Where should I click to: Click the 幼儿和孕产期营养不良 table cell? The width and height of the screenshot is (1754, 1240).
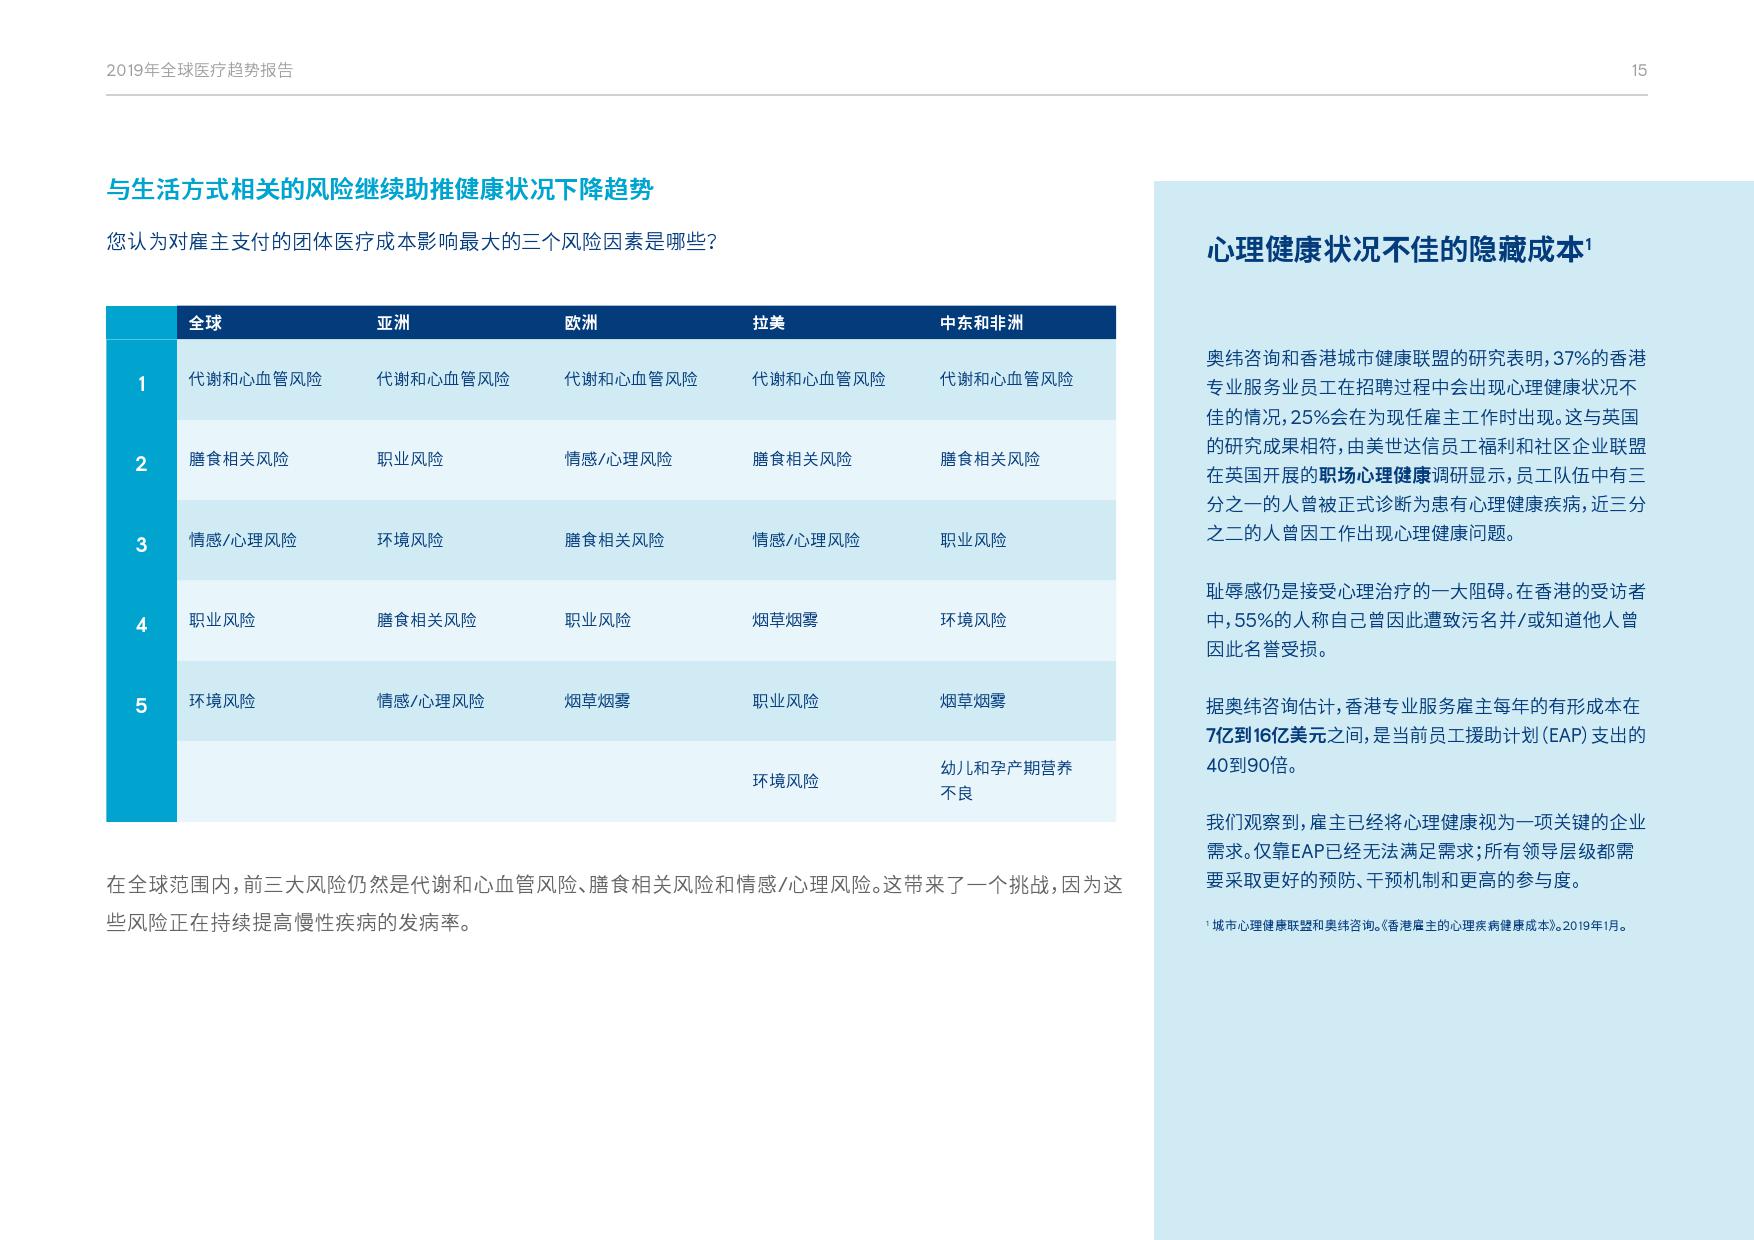click(x=1005, y=780)
